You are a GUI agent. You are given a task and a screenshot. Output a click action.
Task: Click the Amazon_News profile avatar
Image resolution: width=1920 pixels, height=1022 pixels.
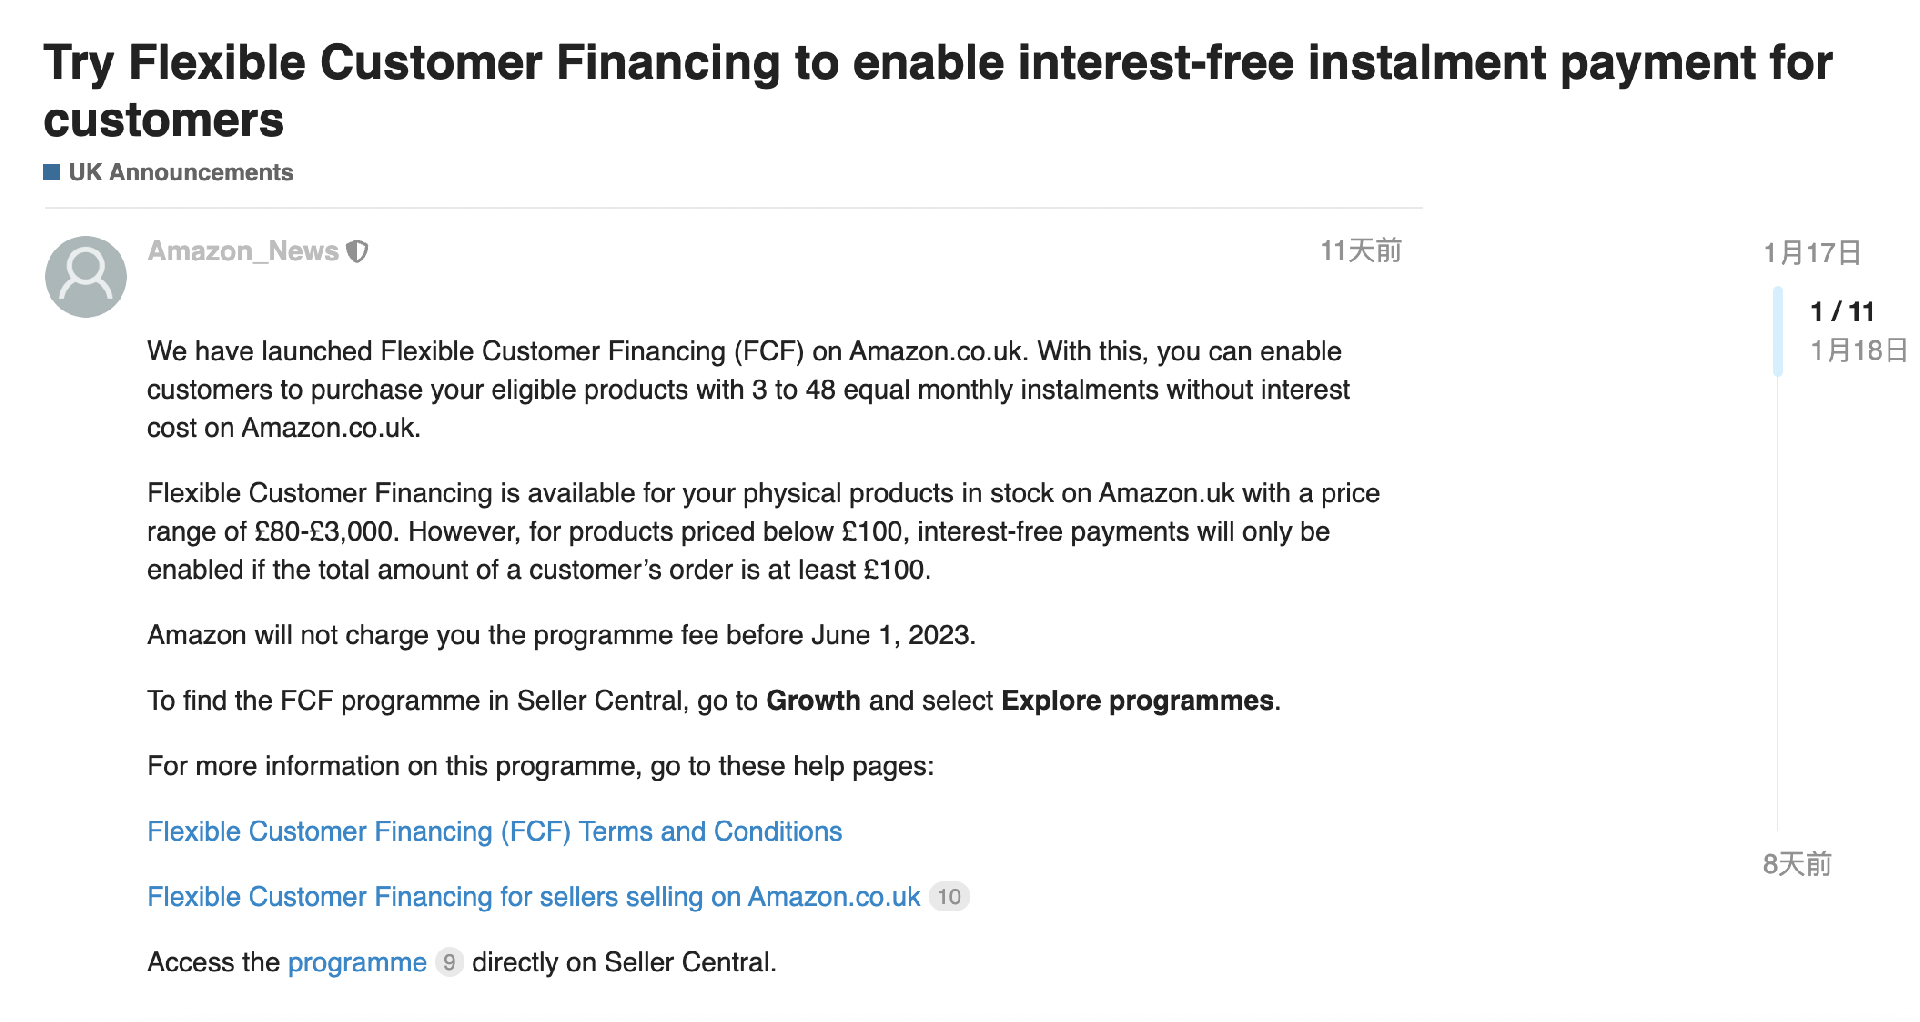tap(86, 277)
